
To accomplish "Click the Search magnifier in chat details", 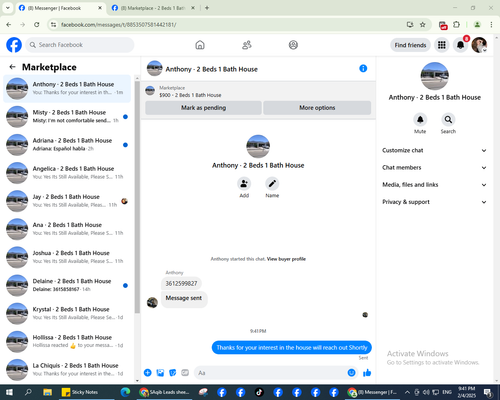I will pyautogui.click(x=448, y=119).
